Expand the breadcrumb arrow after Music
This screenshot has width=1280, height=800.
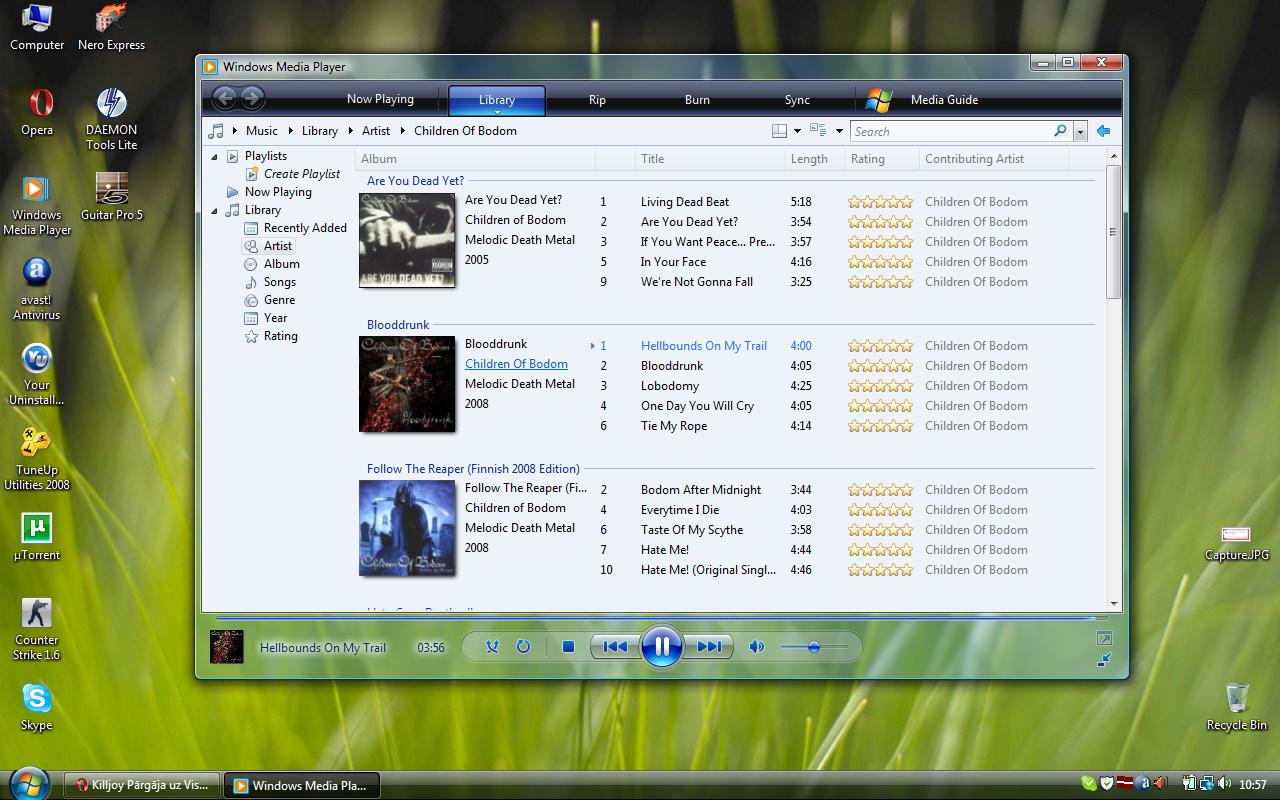pos(291,131)
